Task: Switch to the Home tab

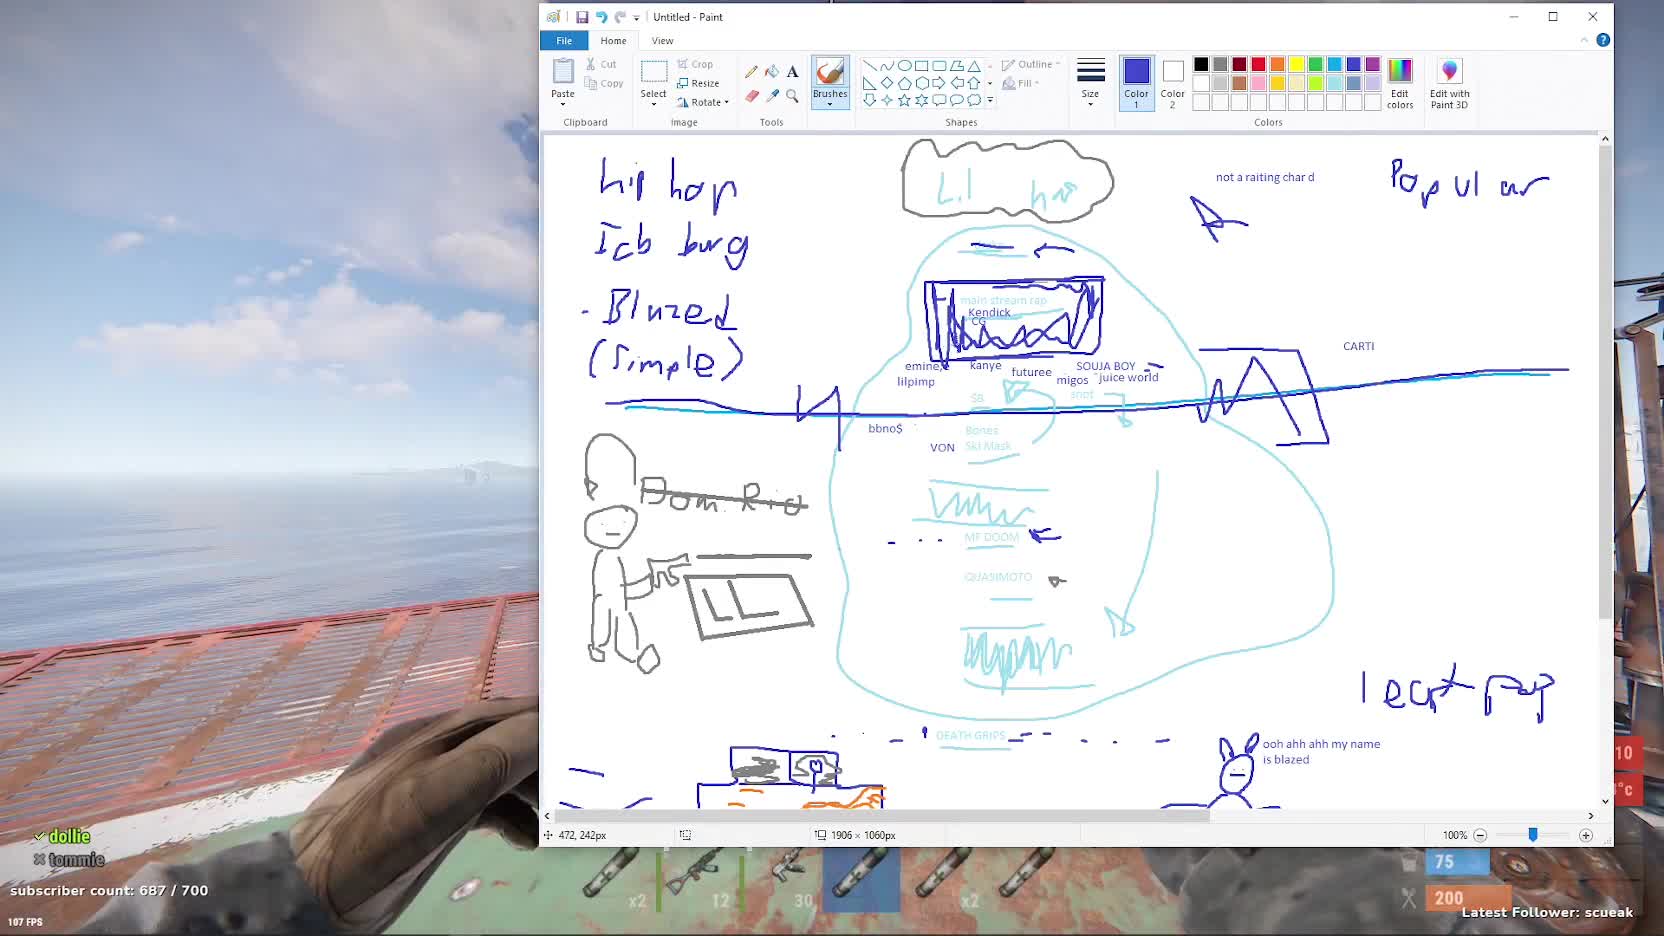Action: [x=614, y=41]
